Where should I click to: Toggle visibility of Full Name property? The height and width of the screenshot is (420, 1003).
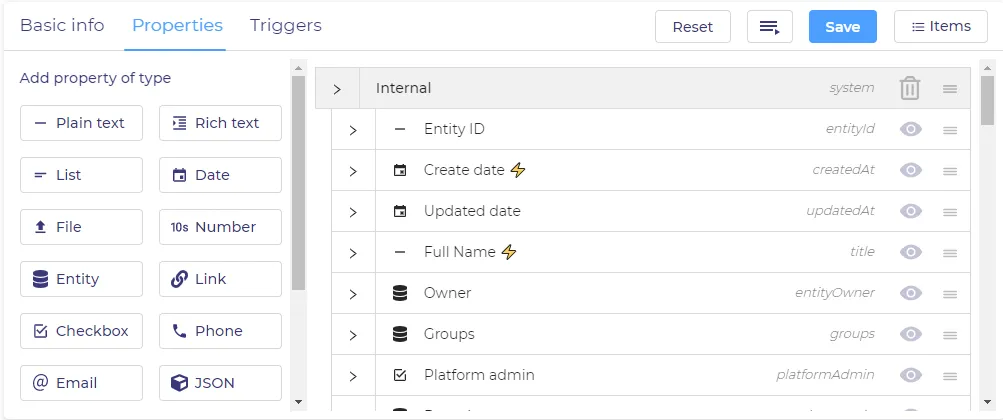(911, 252)
